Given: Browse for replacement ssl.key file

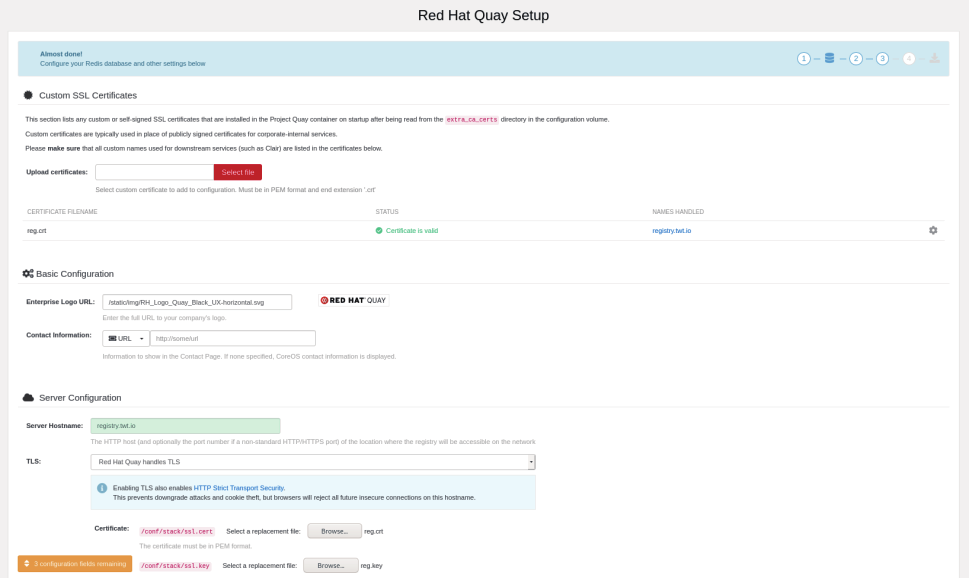Looking at the screenshot, I should (331, 566).
